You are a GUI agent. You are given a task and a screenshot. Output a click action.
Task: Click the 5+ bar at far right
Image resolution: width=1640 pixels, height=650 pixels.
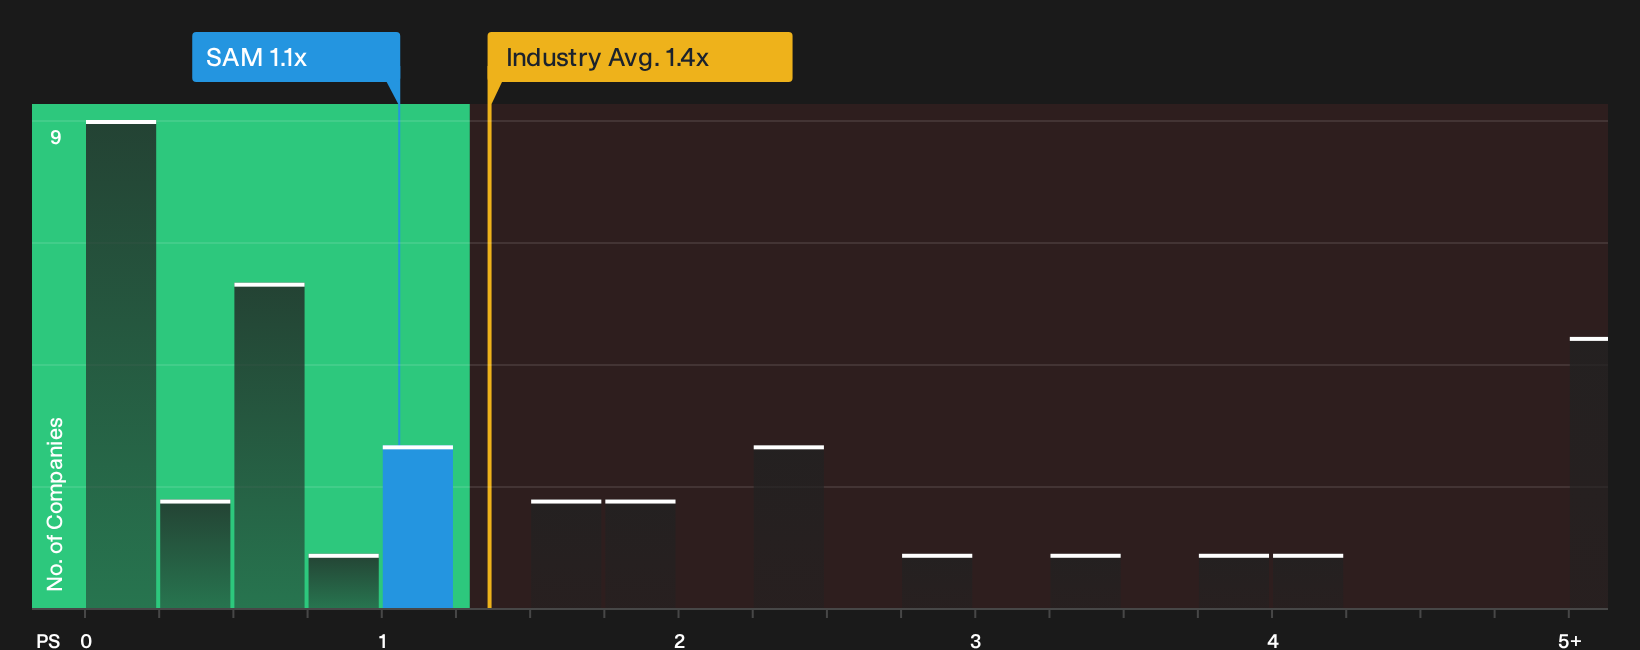click(1588, 473)
